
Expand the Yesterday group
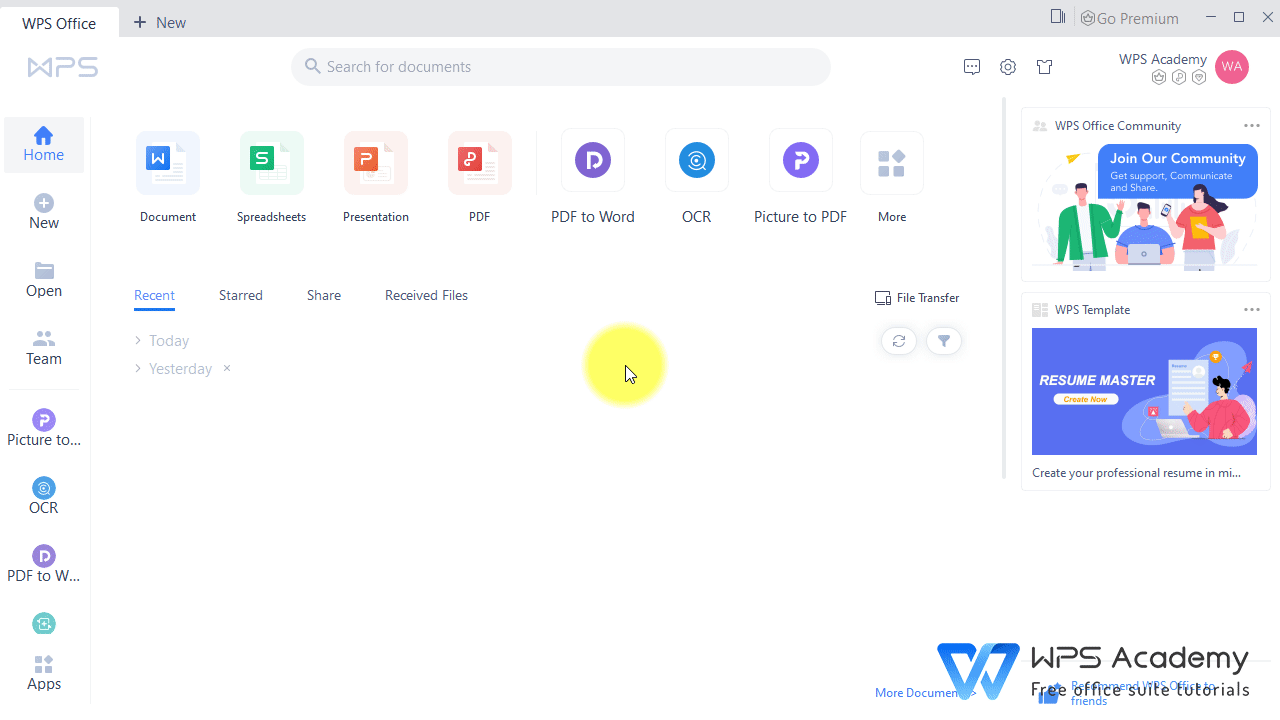(174, 369)
